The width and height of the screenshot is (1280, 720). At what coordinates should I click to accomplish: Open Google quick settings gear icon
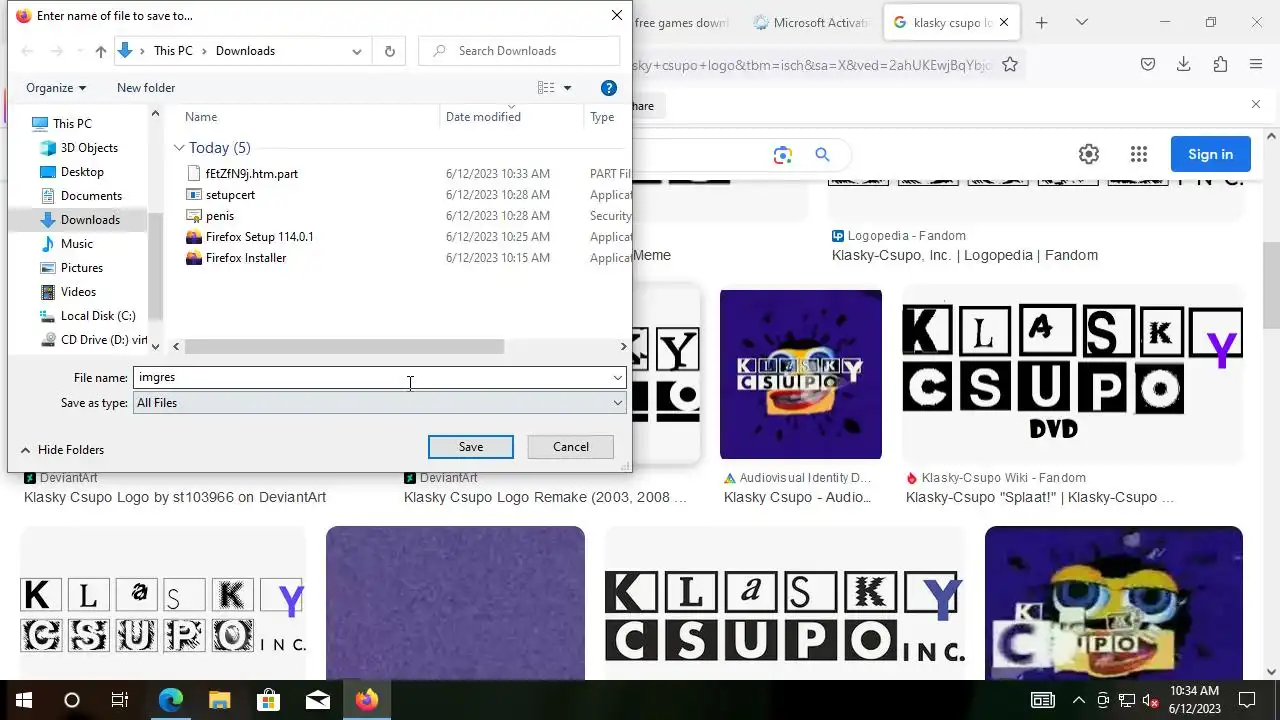(x=1089, y=154)
